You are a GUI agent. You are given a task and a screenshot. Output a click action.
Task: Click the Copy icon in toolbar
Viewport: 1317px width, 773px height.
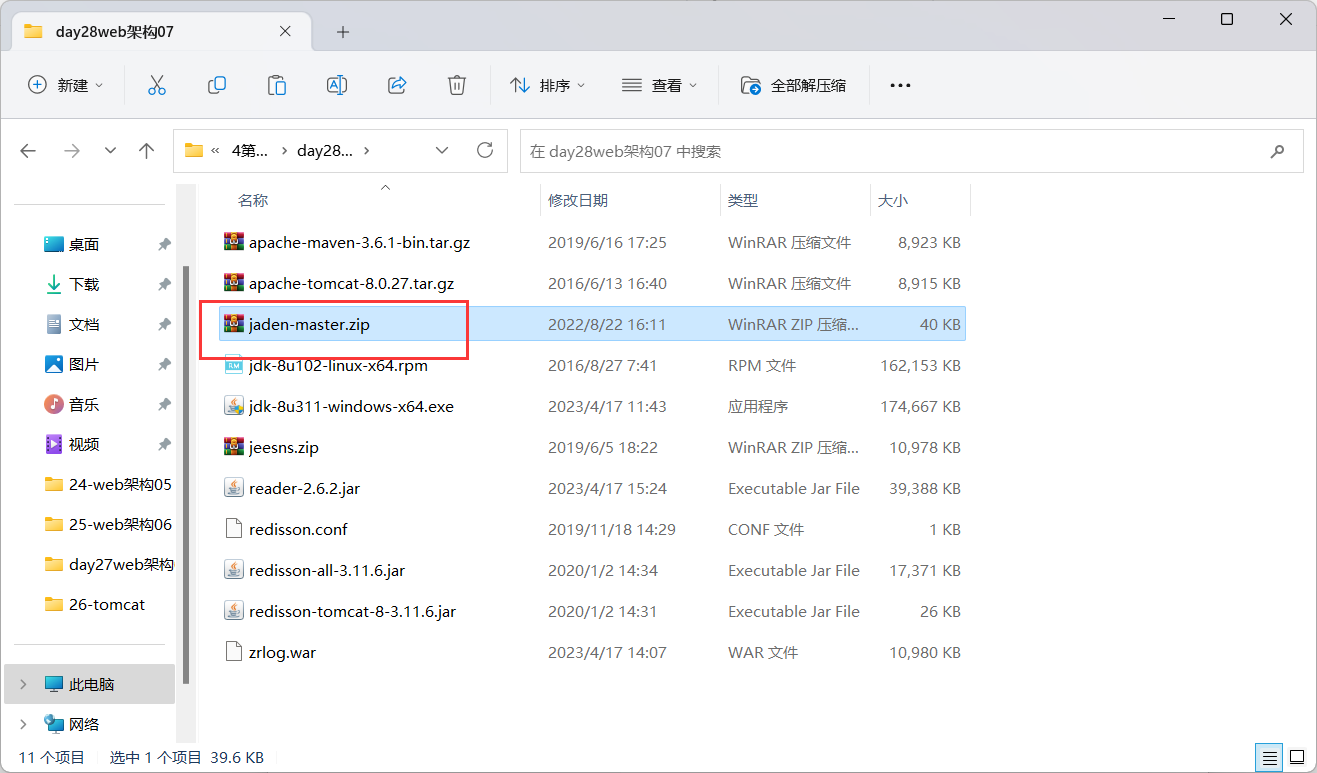tap(216, 85)
